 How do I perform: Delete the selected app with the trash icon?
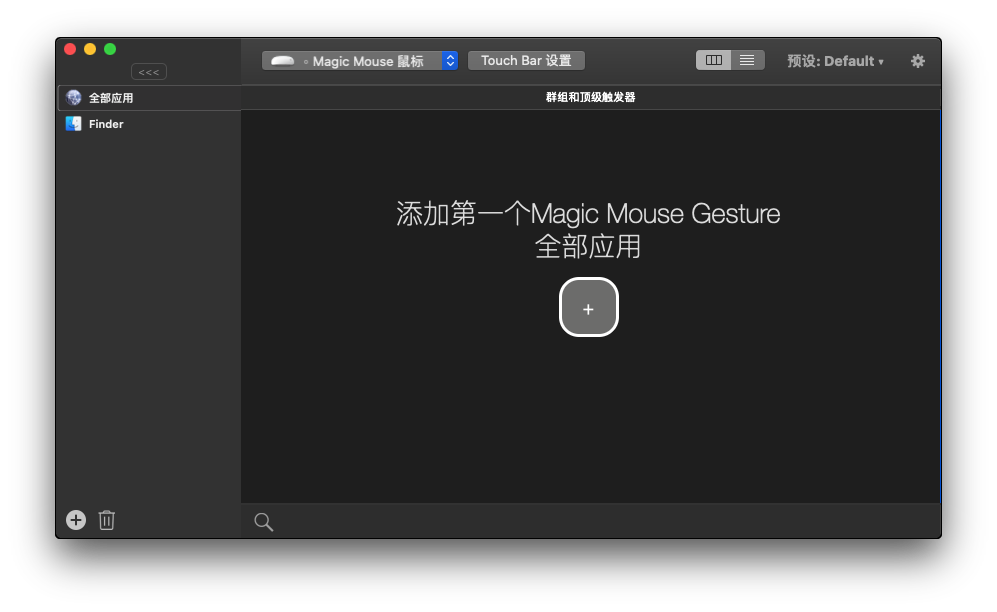pos(107,520)
